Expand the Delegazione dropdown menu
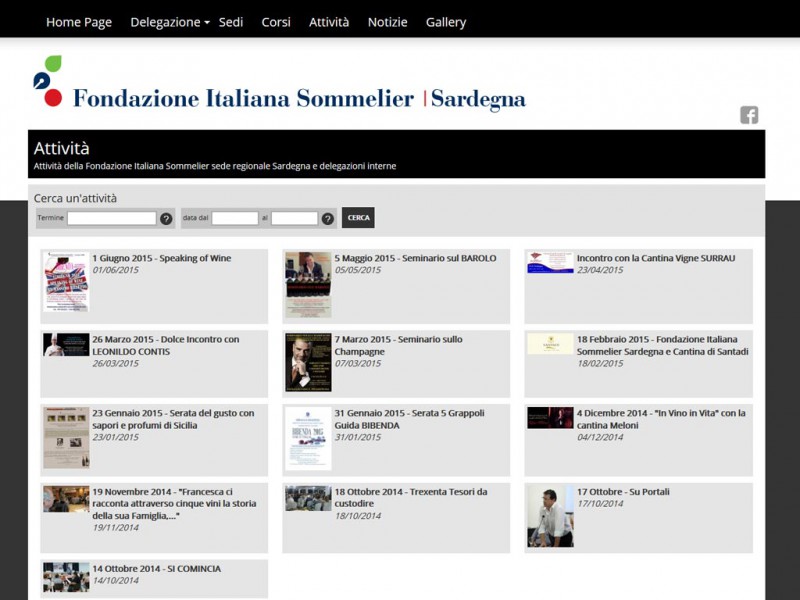Screen dimensions: 800x600 [x=169, y=22]
